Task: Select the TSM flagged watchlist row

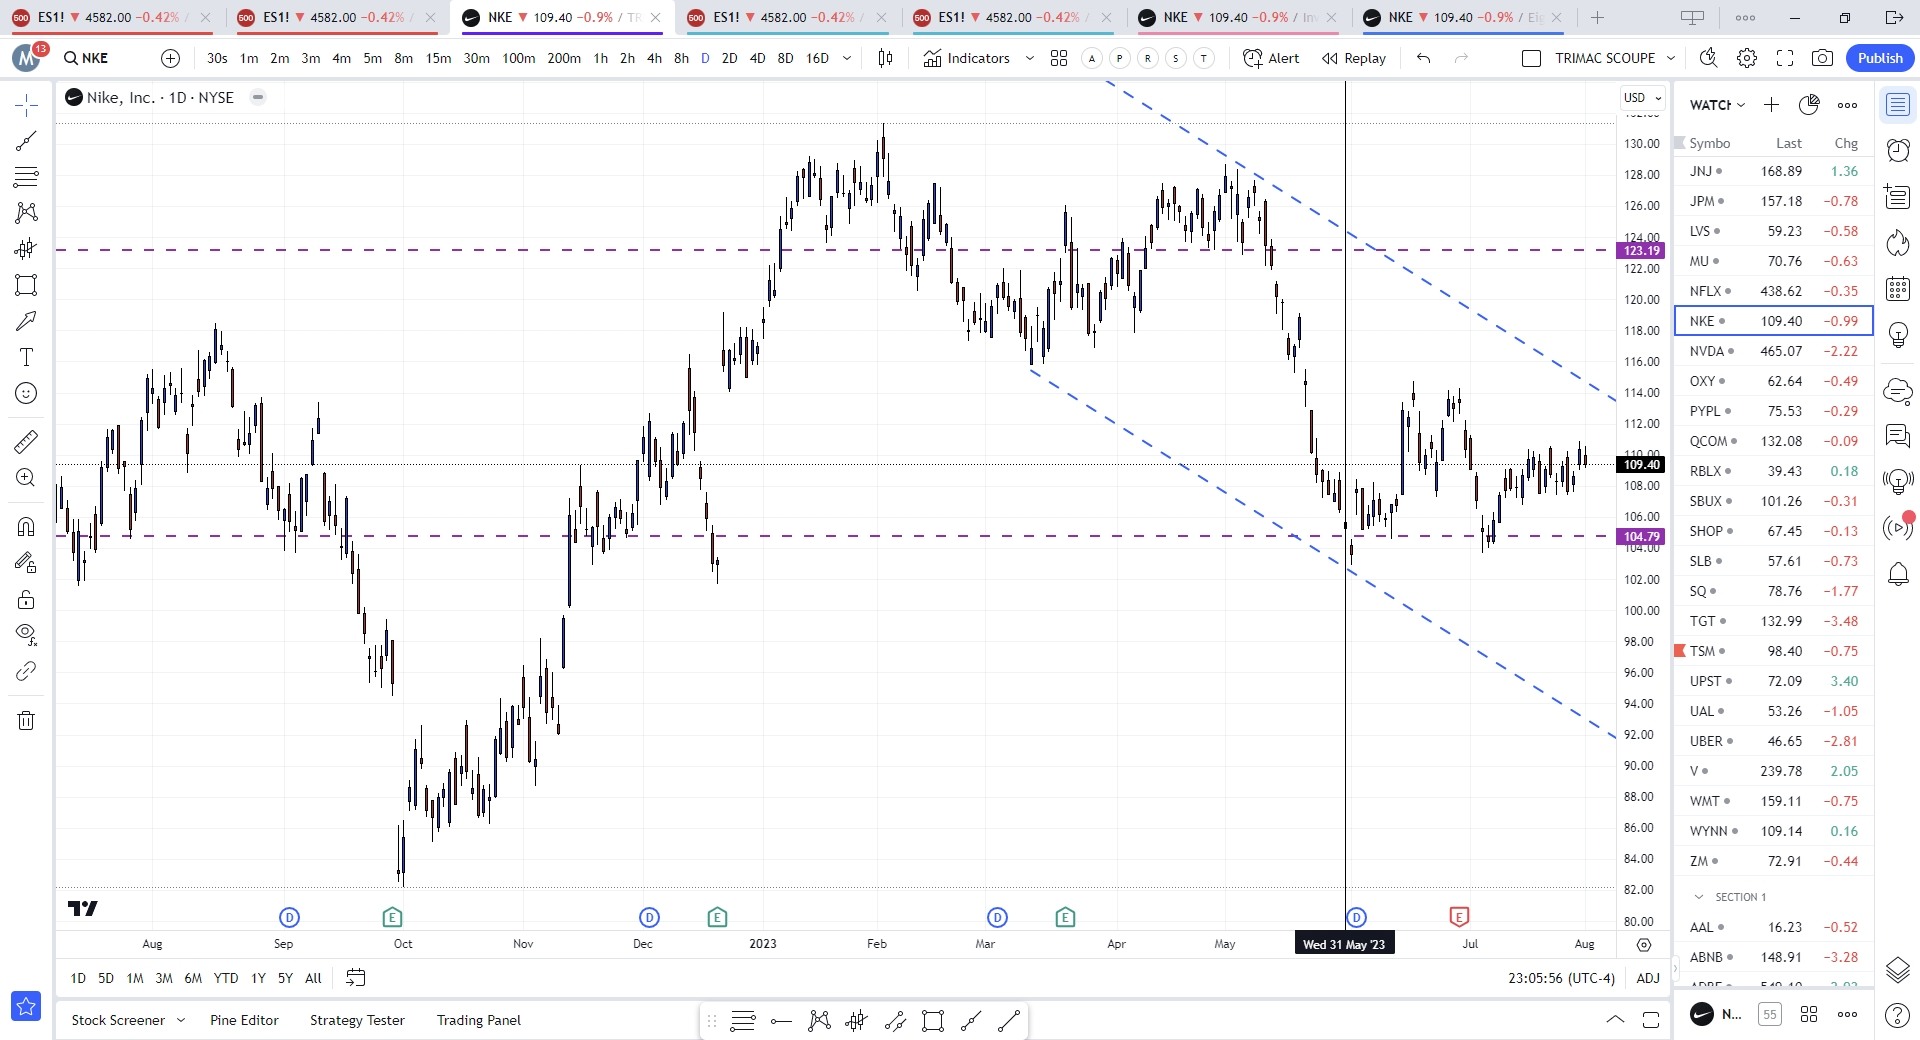Action: (x=1774, y=651)
